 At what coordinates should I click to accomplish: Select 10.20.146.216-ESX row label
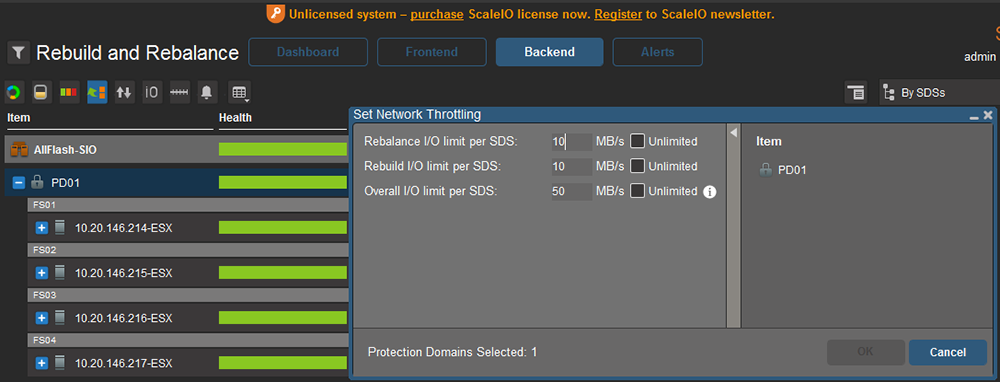pos(124,318)
